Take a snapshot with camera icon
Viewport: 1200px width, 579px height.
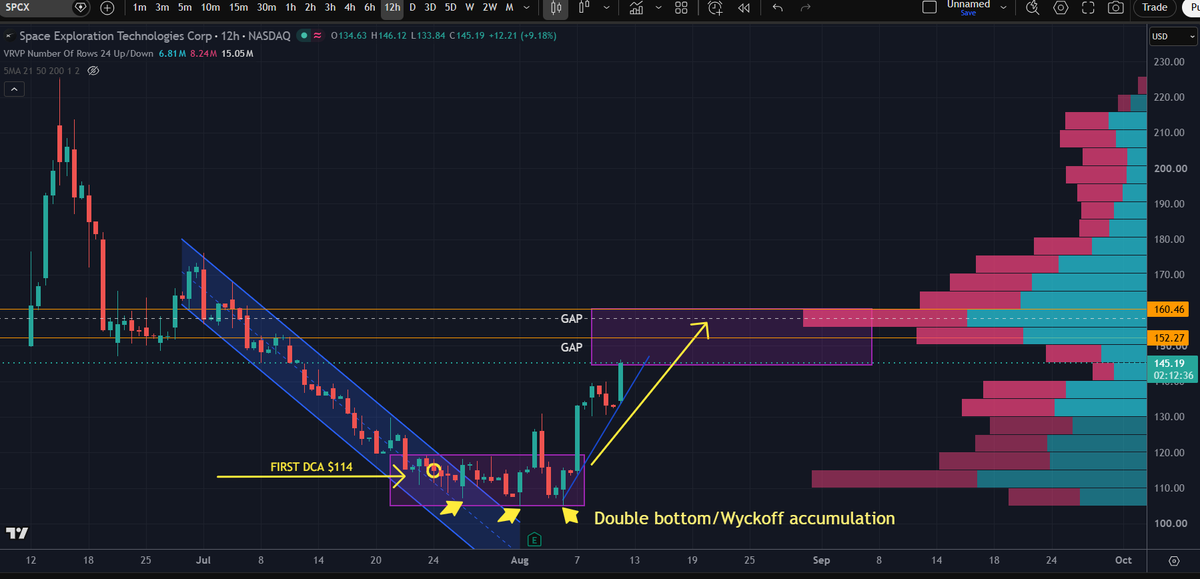[x=1115, y=7]
